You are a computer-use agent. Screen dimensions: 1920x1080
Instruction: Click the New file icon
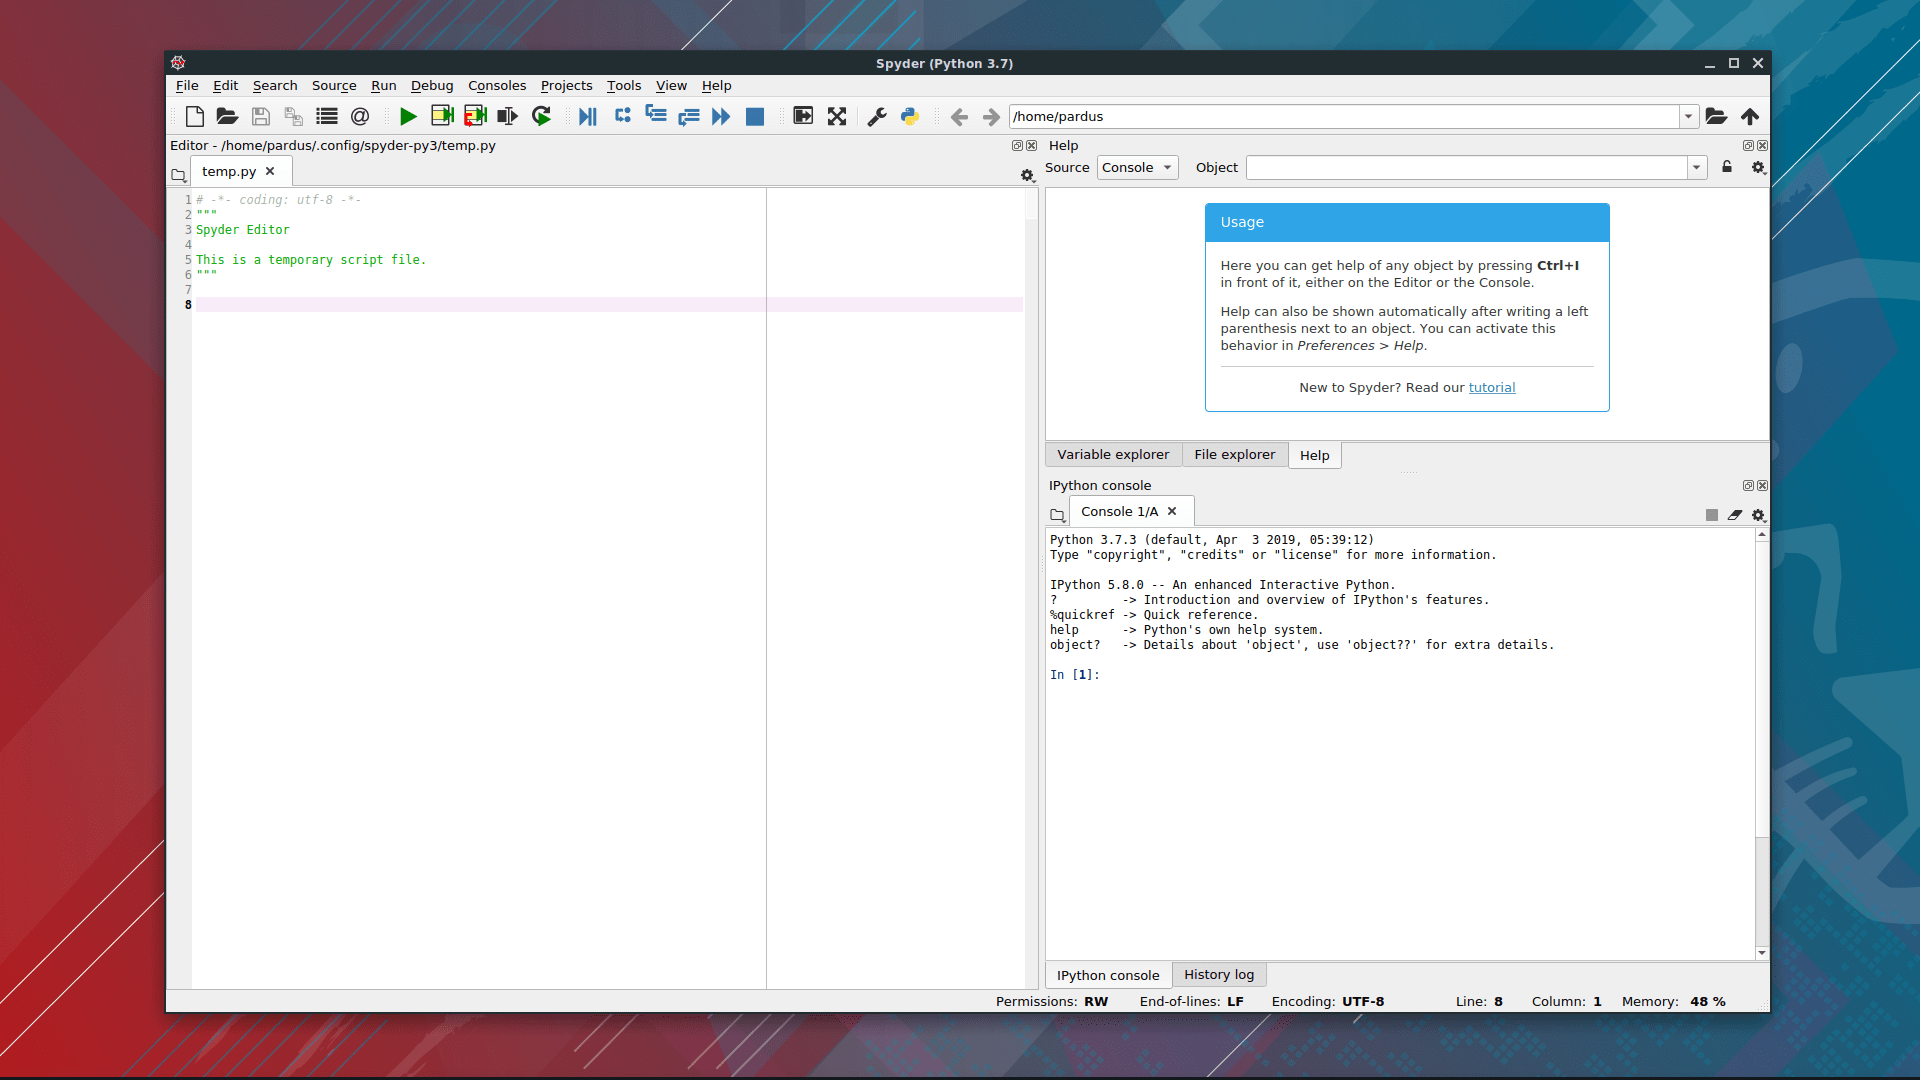tap(195, 117)
